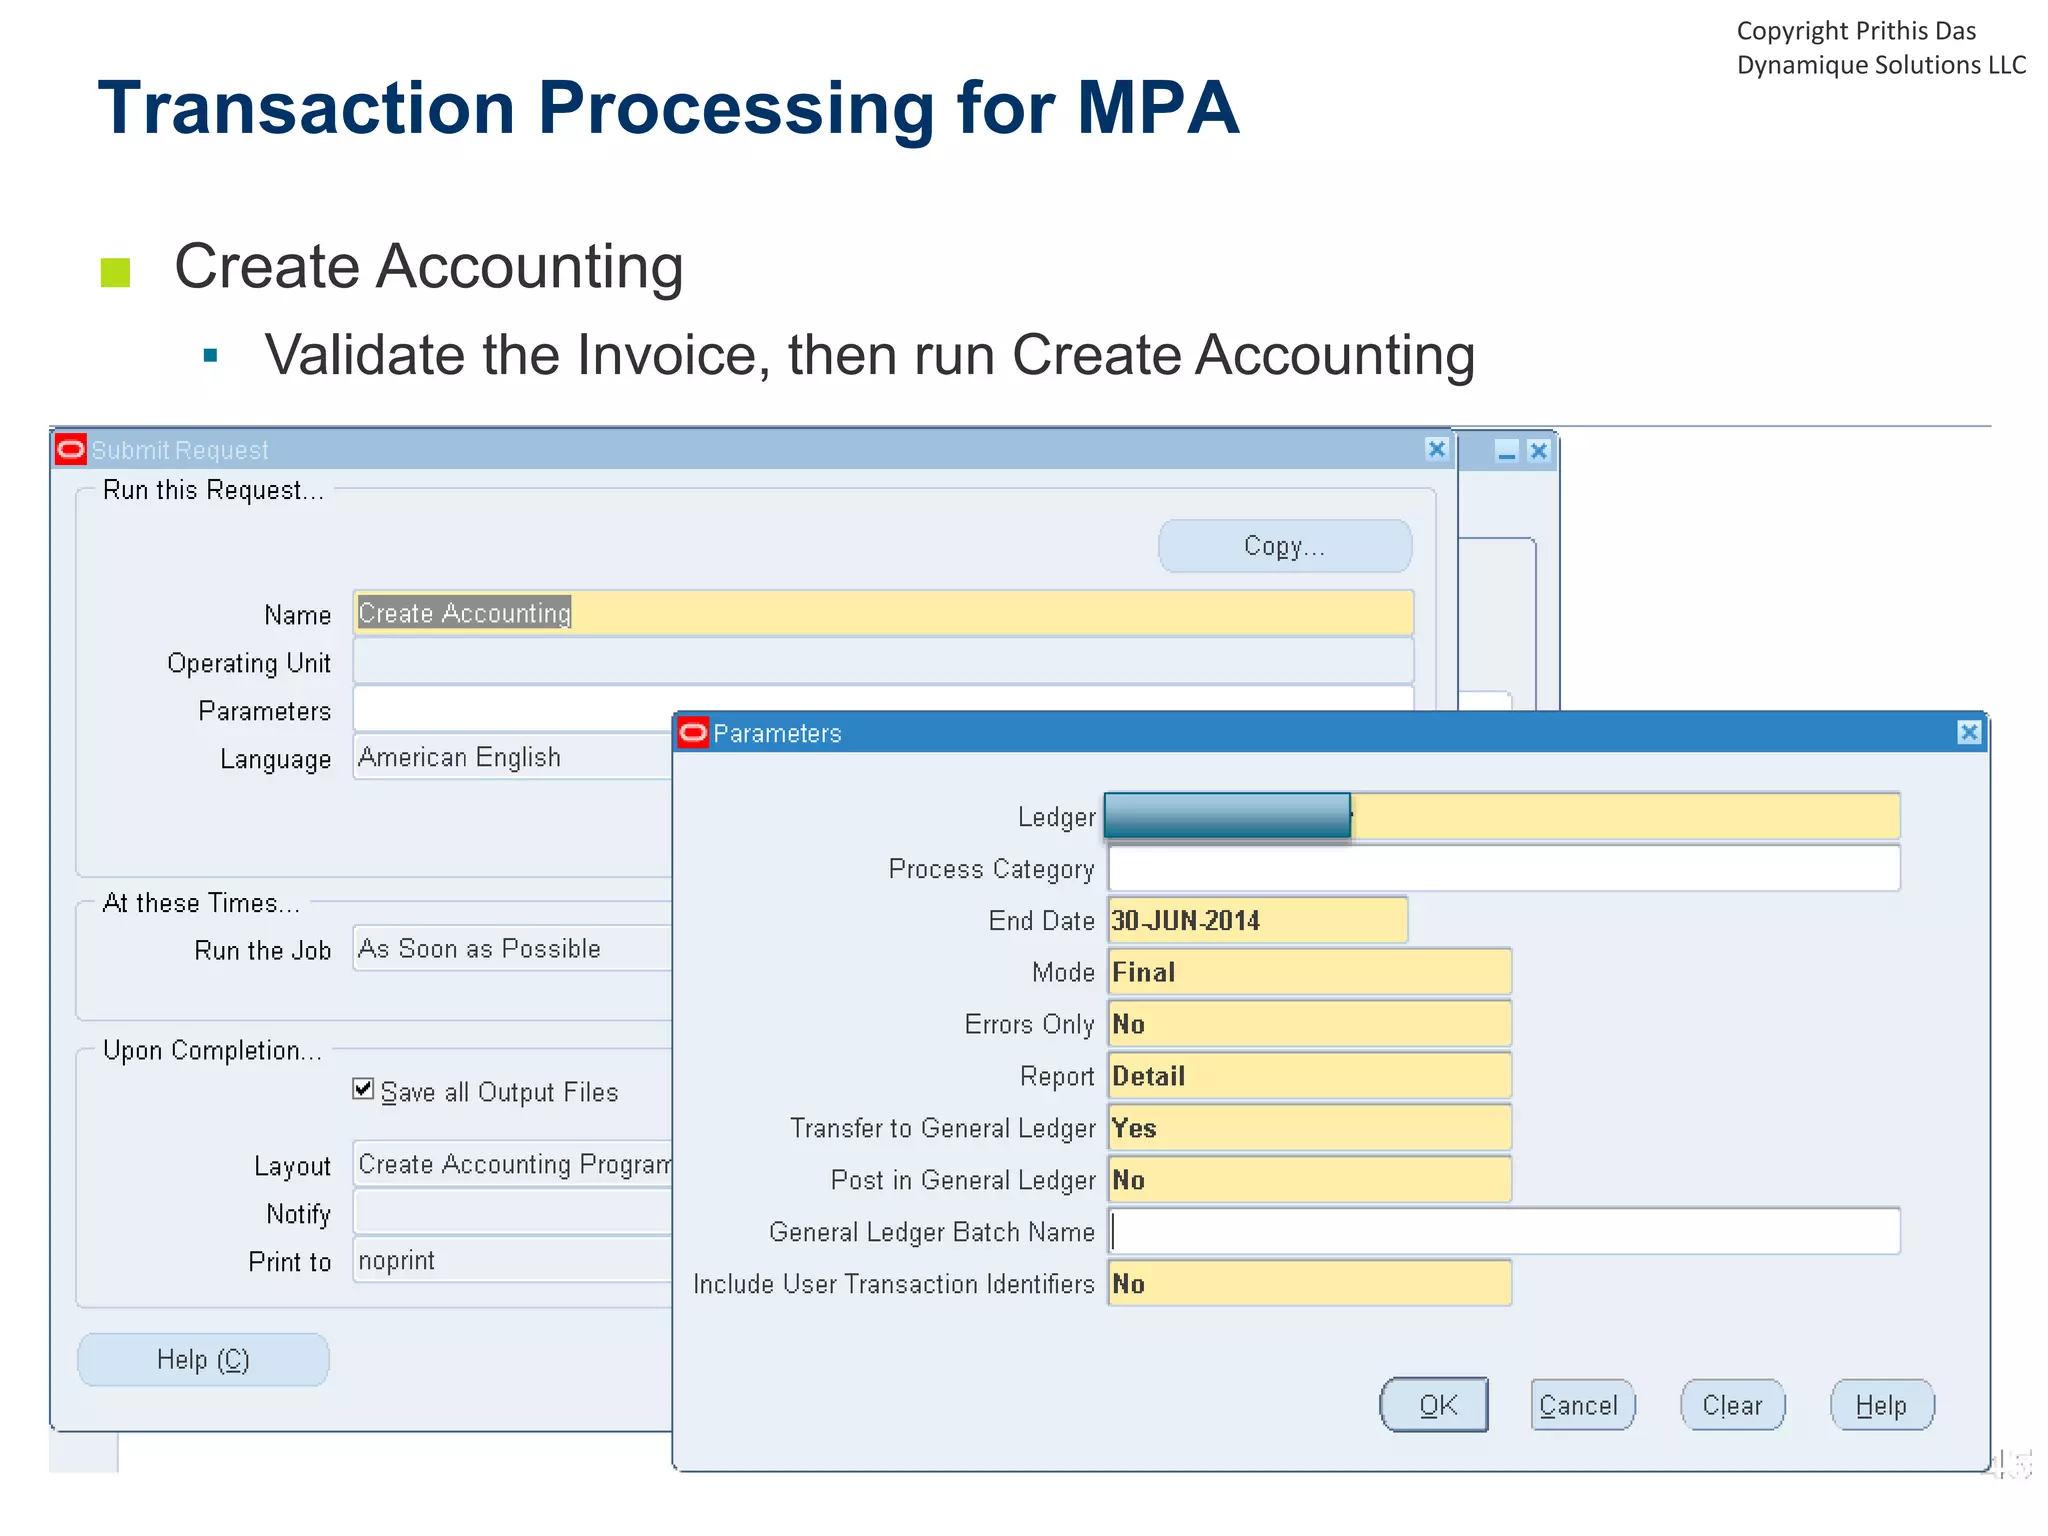Click the Ledger field
This screenshot has height=1536, width=2048.
tap(1502, 816)
